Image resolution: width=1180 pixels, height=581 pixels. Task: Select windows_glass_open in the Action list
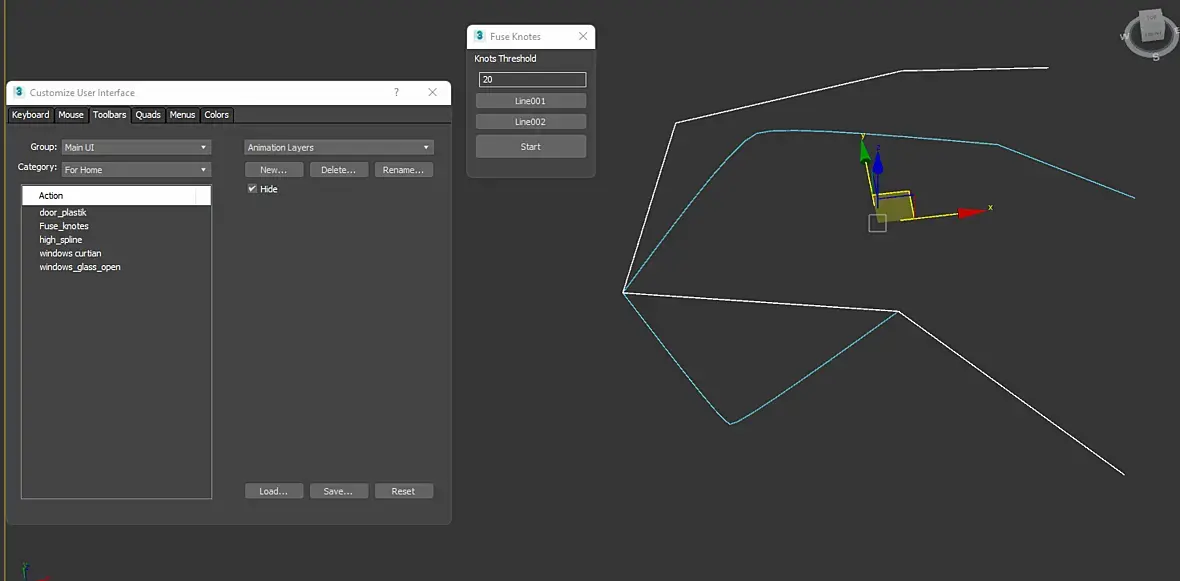click(x=80, y=266)
